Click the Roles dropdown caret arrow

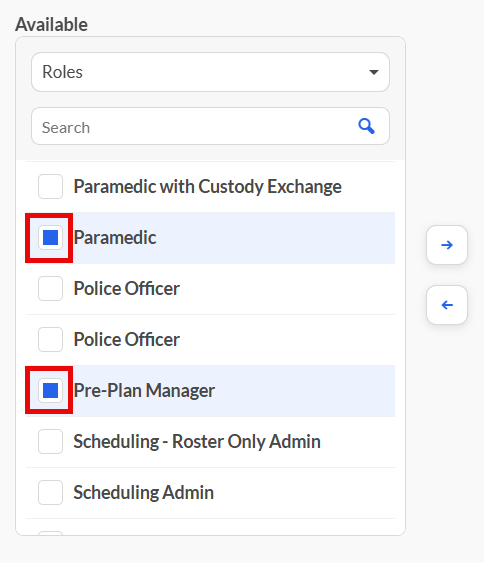pos(374,72)
